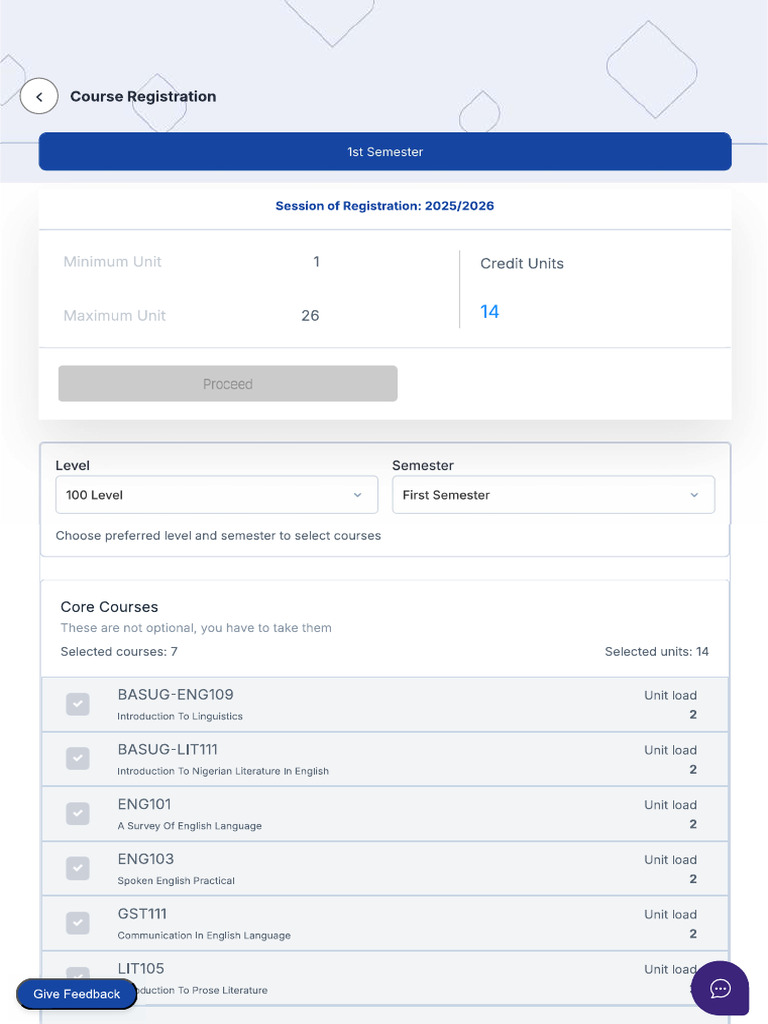Viewport: 768px width, 1024px height.
Task: Toggle the ENG103 Spoken English checkbox
Action: pos(78,869)
